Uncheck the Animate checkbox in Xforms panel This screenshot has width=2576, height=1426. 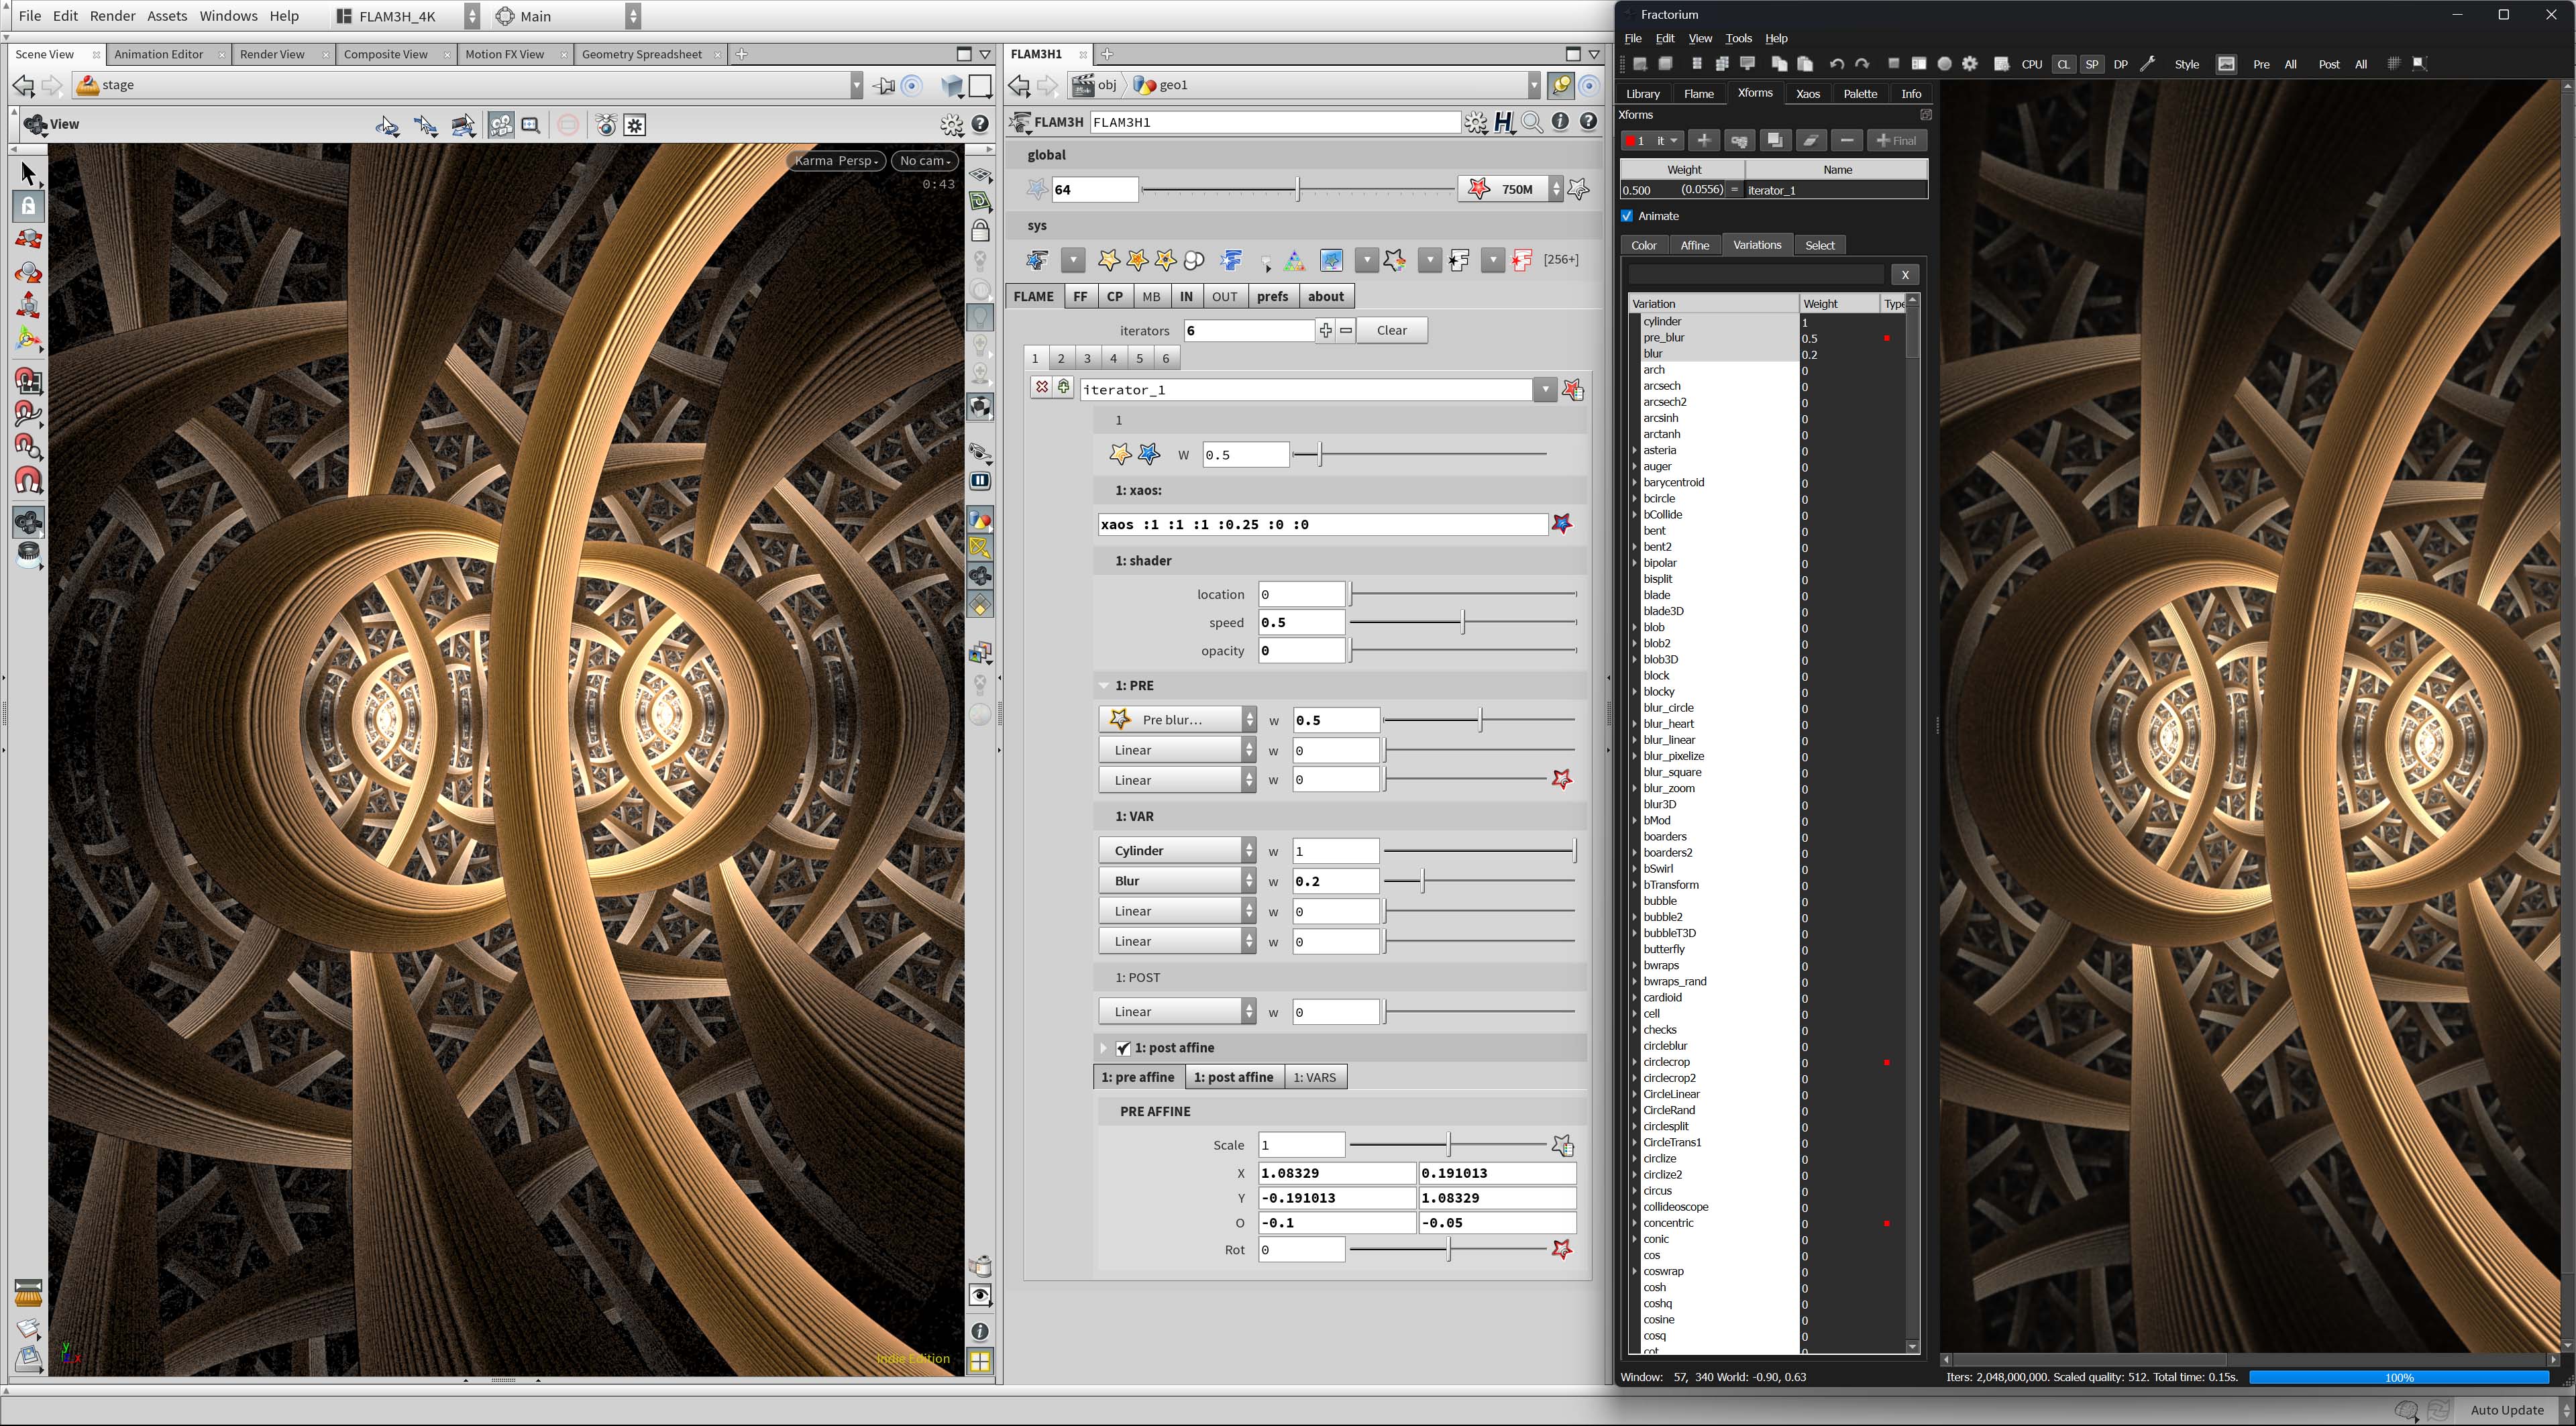point(1628,216)
